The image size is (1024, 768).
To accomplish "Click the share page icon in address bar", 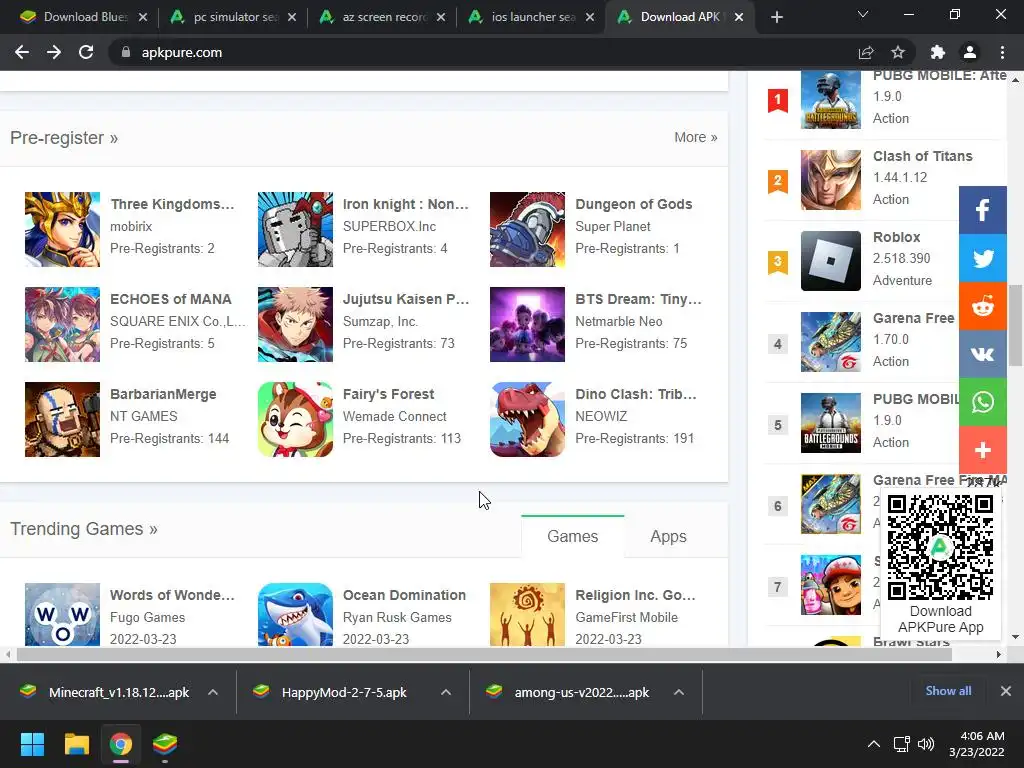I will point(866,52).
